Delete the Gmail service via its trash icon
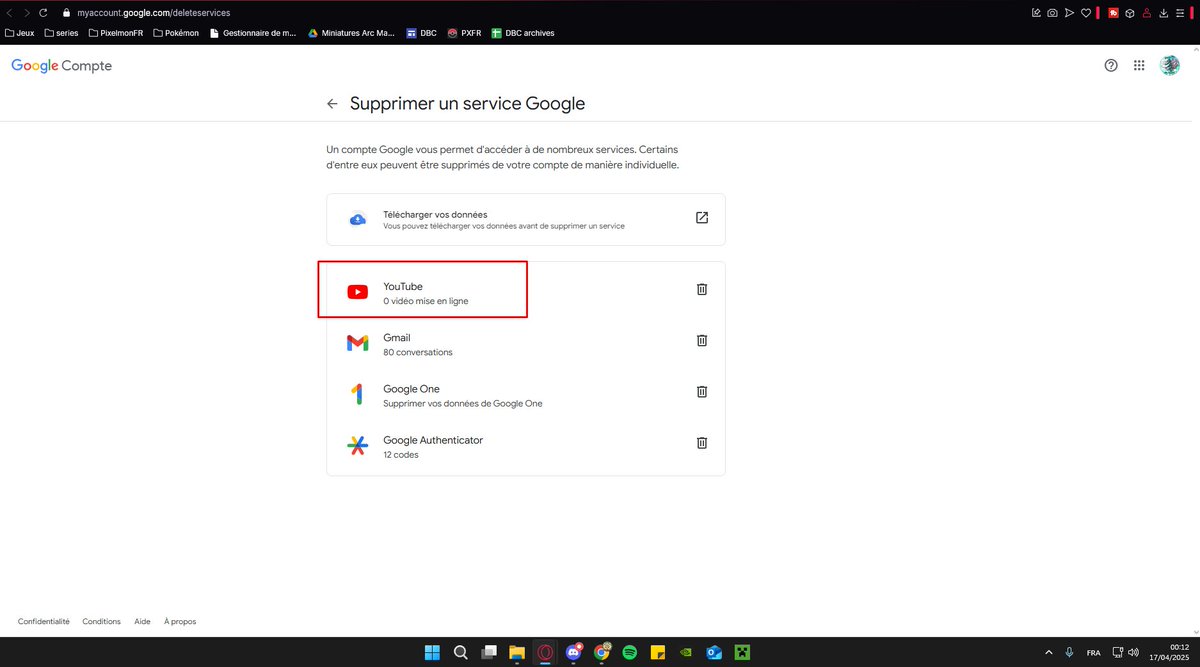The image size is (1200, 667). tap(702, 340)
